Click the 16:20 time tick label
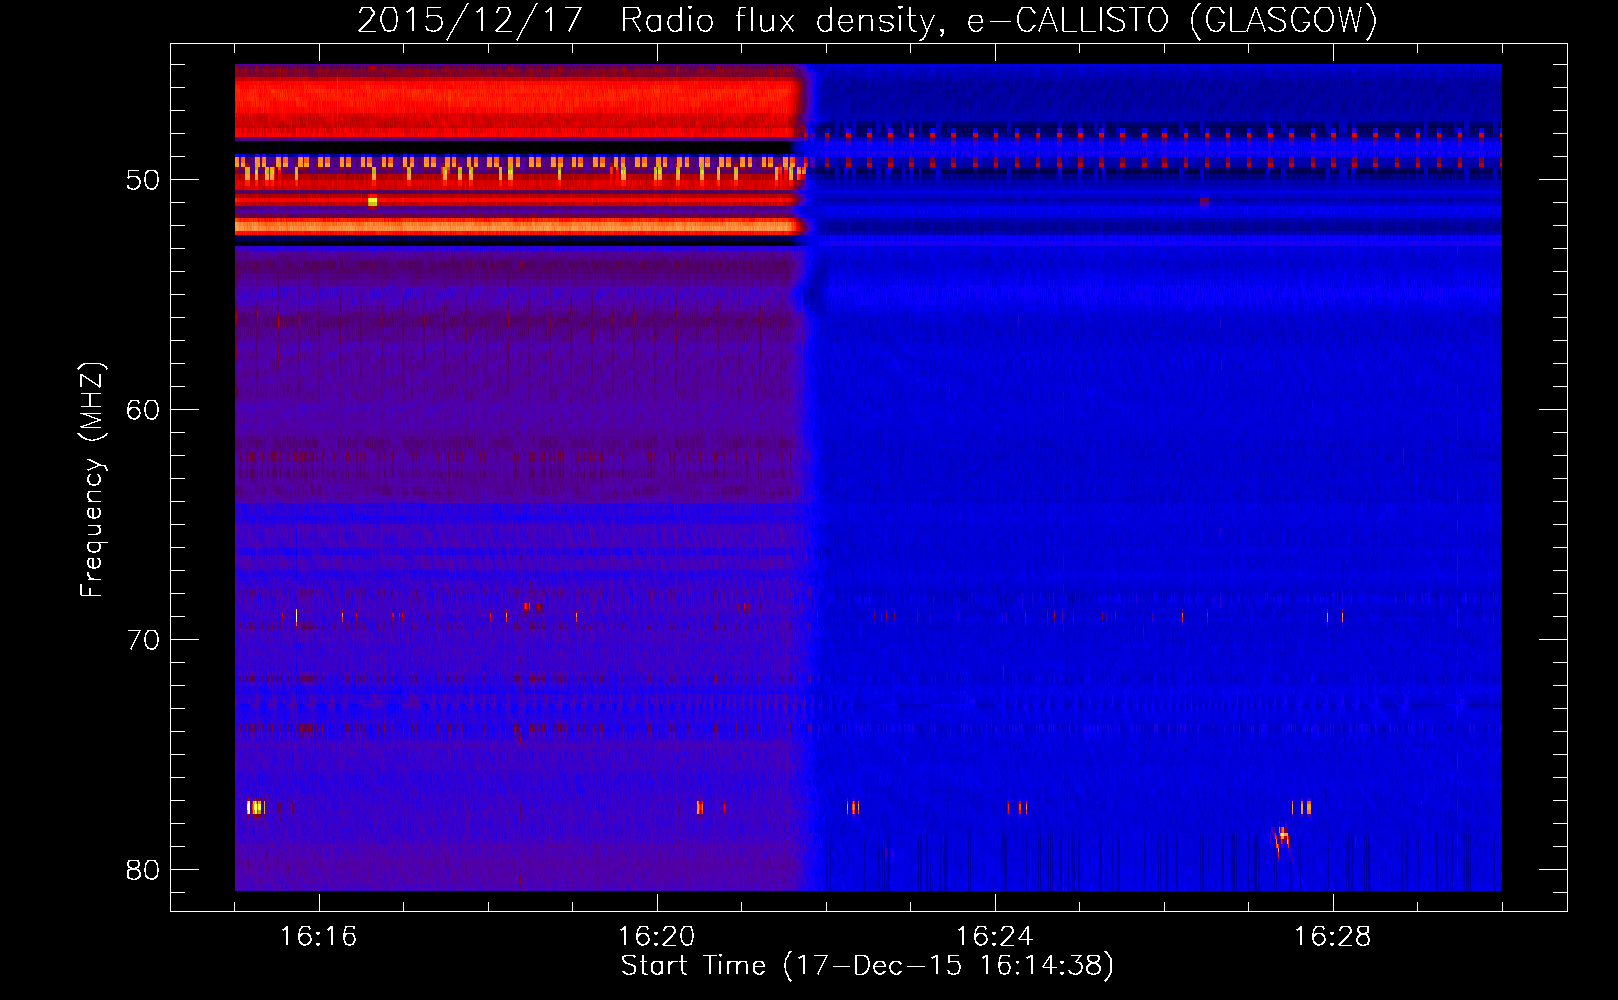This screenshot has height=1000, width=1618. (x=656, y=936)
